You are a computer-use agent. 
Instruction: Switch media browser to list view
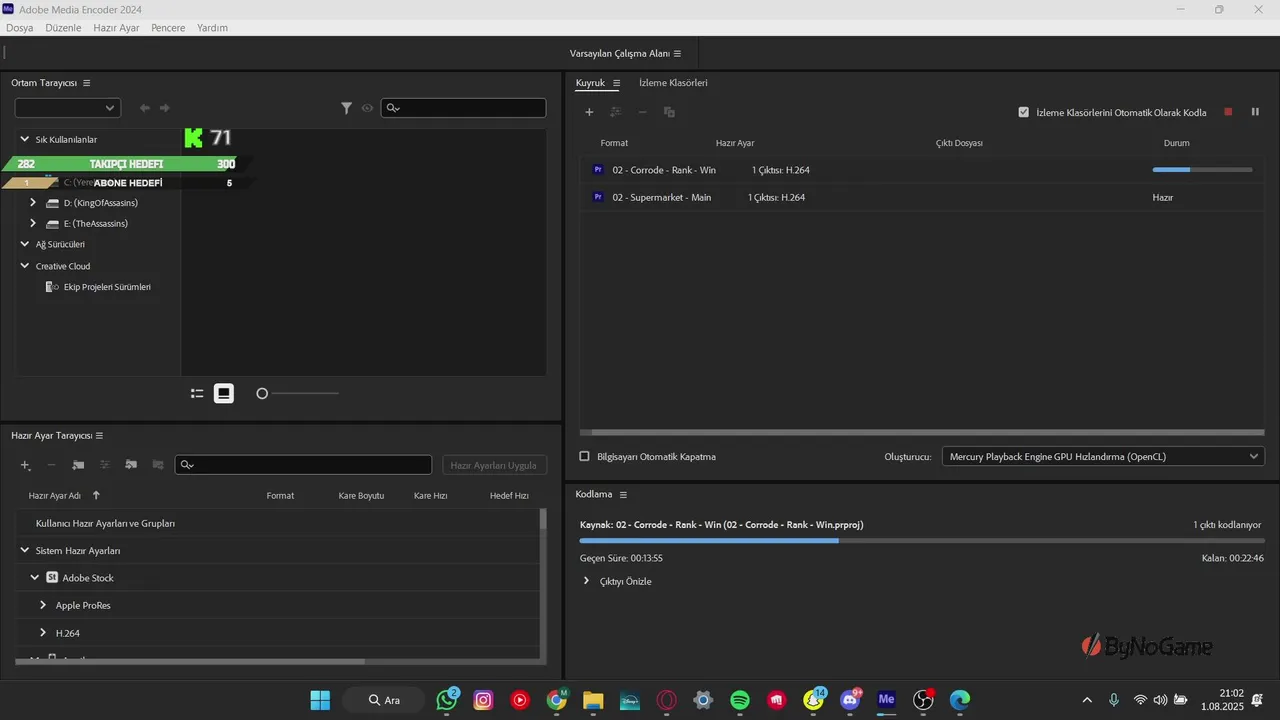197,394
